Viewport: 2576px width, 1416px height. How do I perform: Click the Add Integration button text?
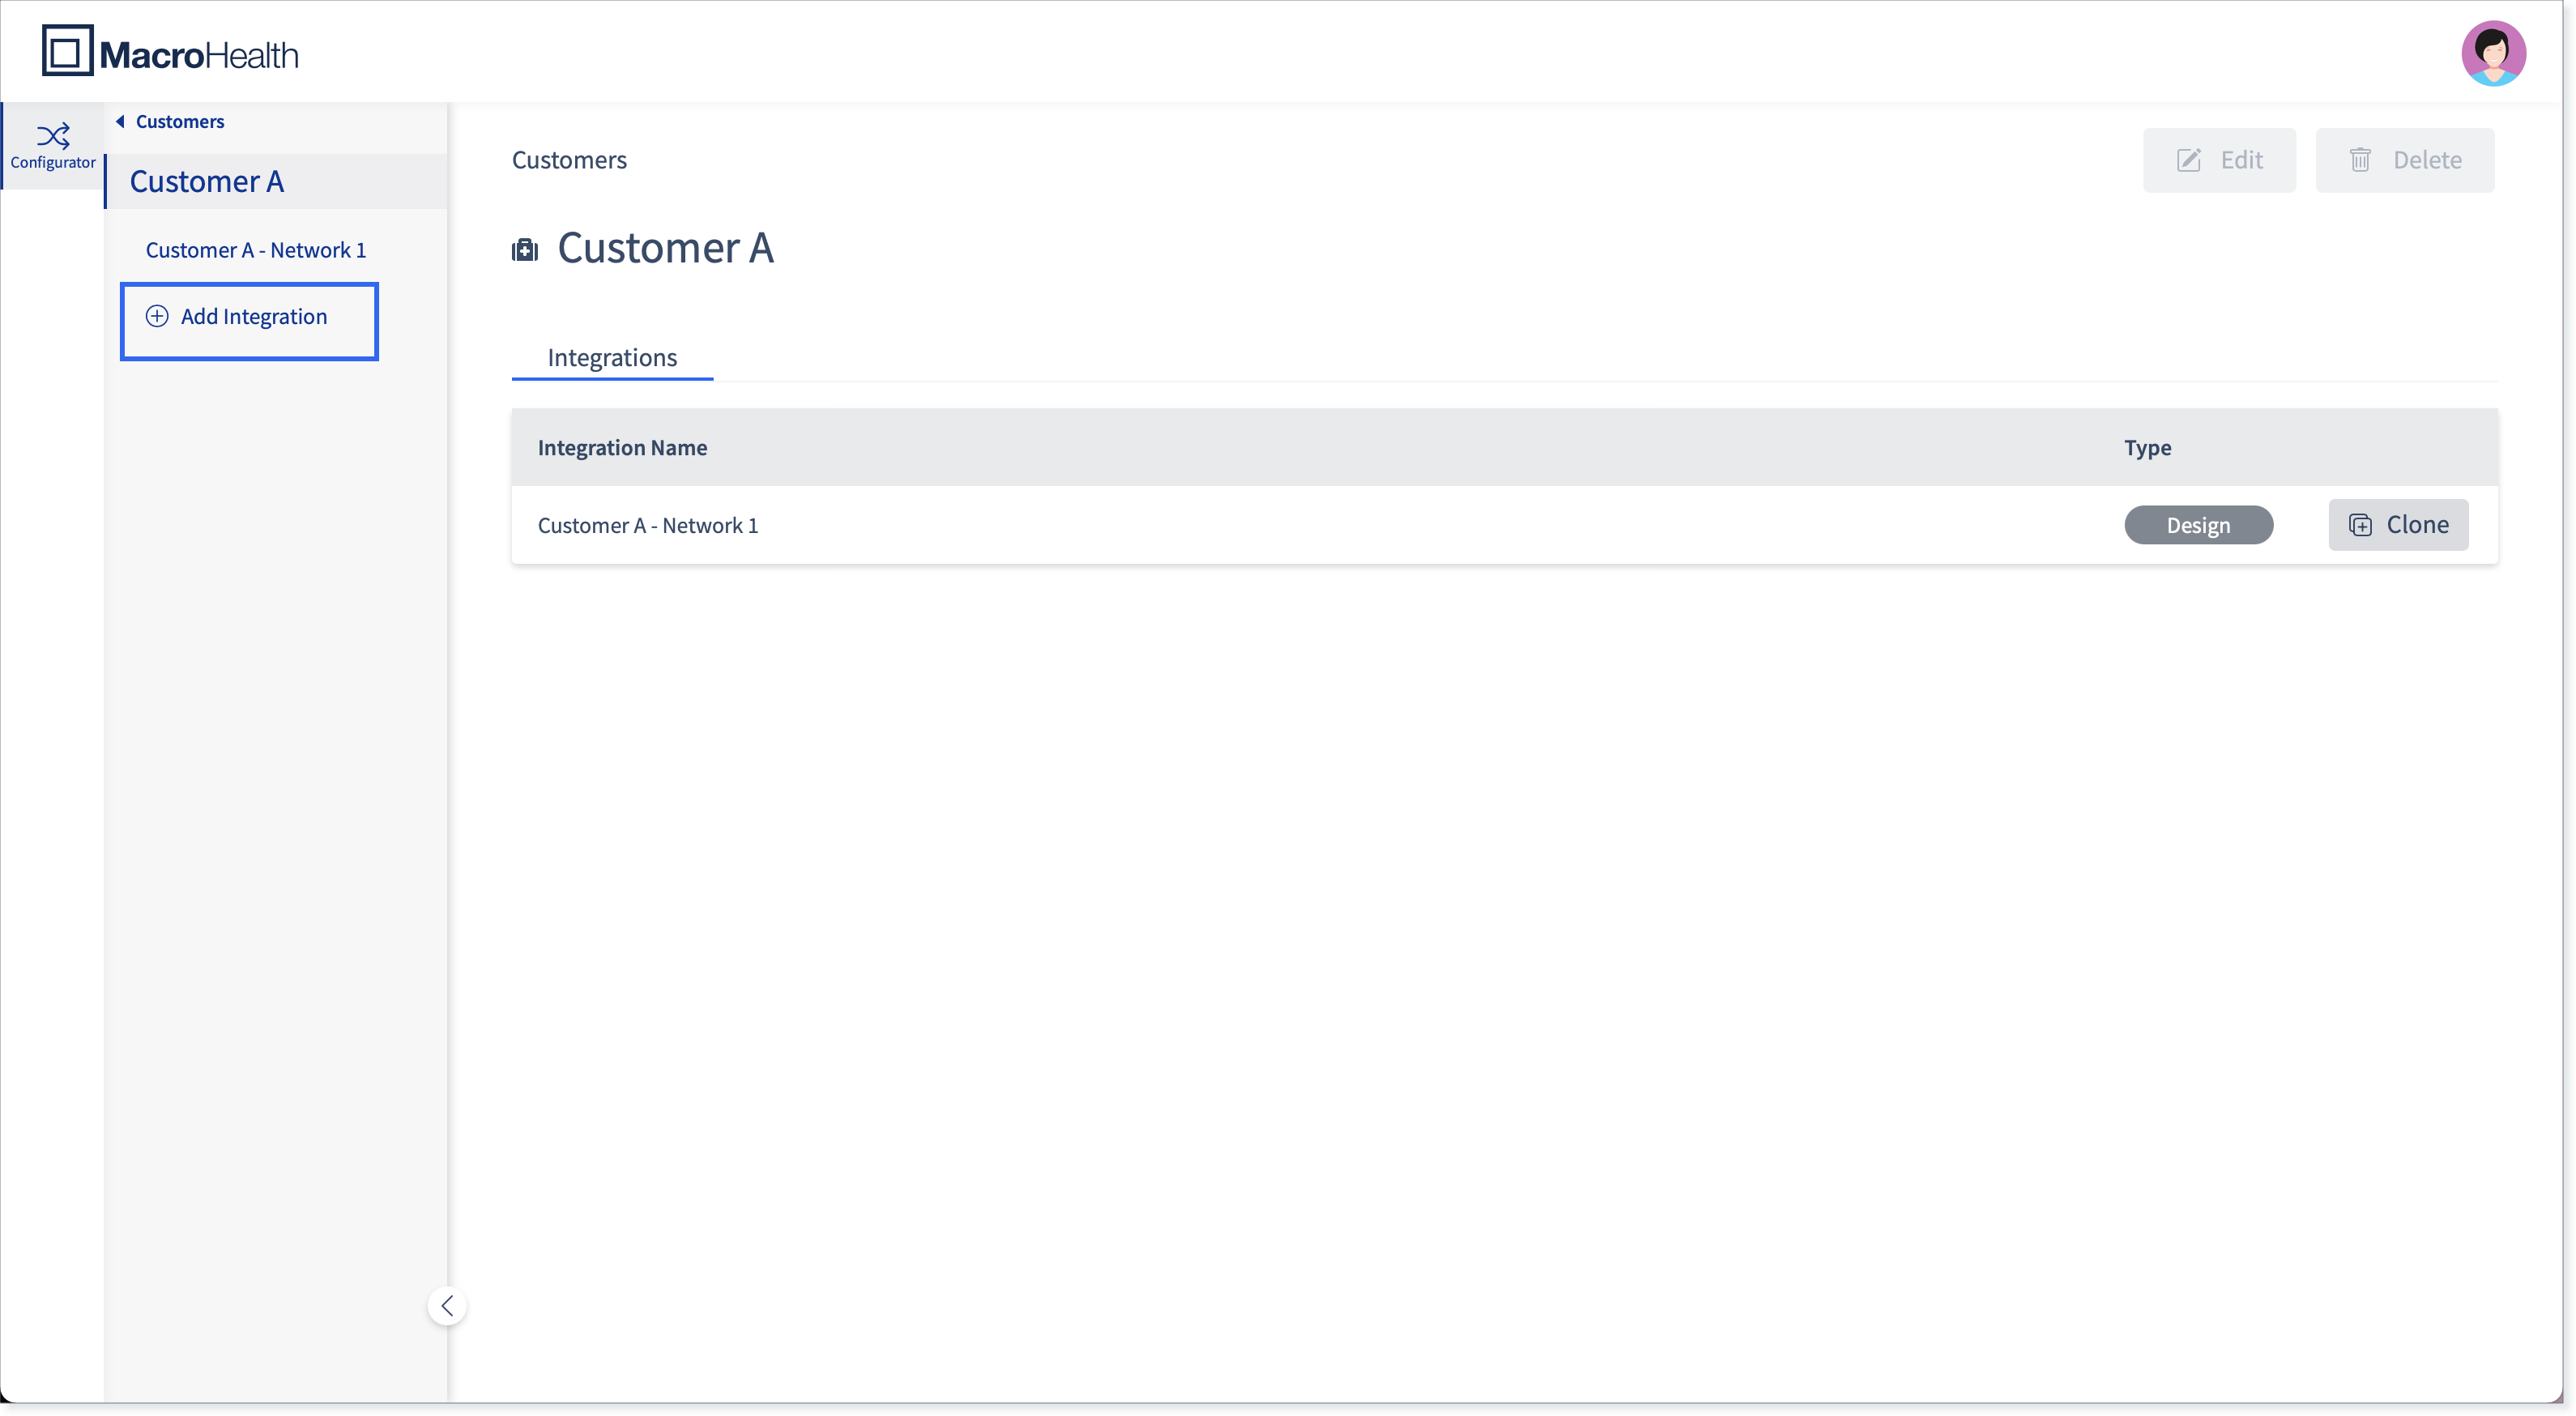(254, 316)
